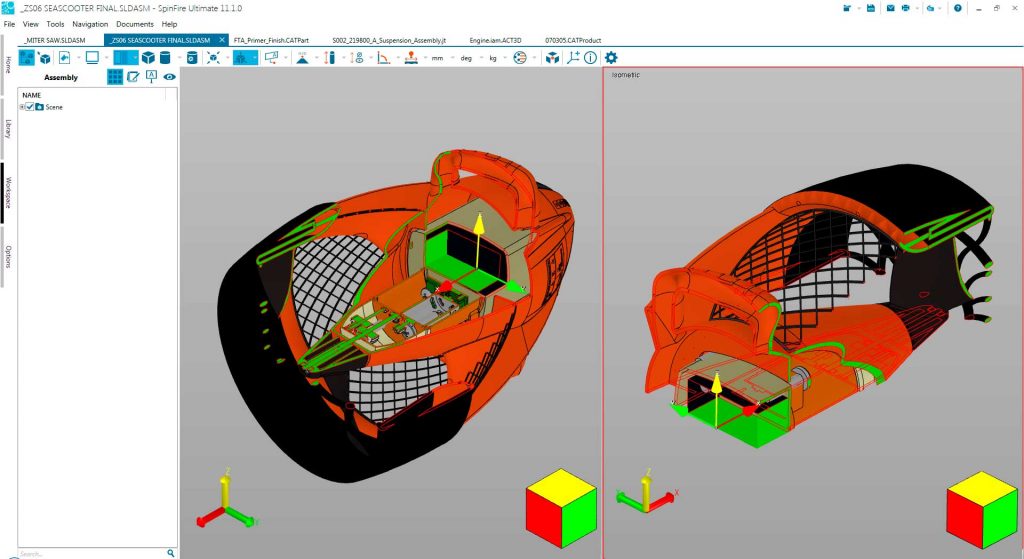Select the split viewport layout icon
The height and width of the screenshot is (559, 1024).
pos(122,57)
